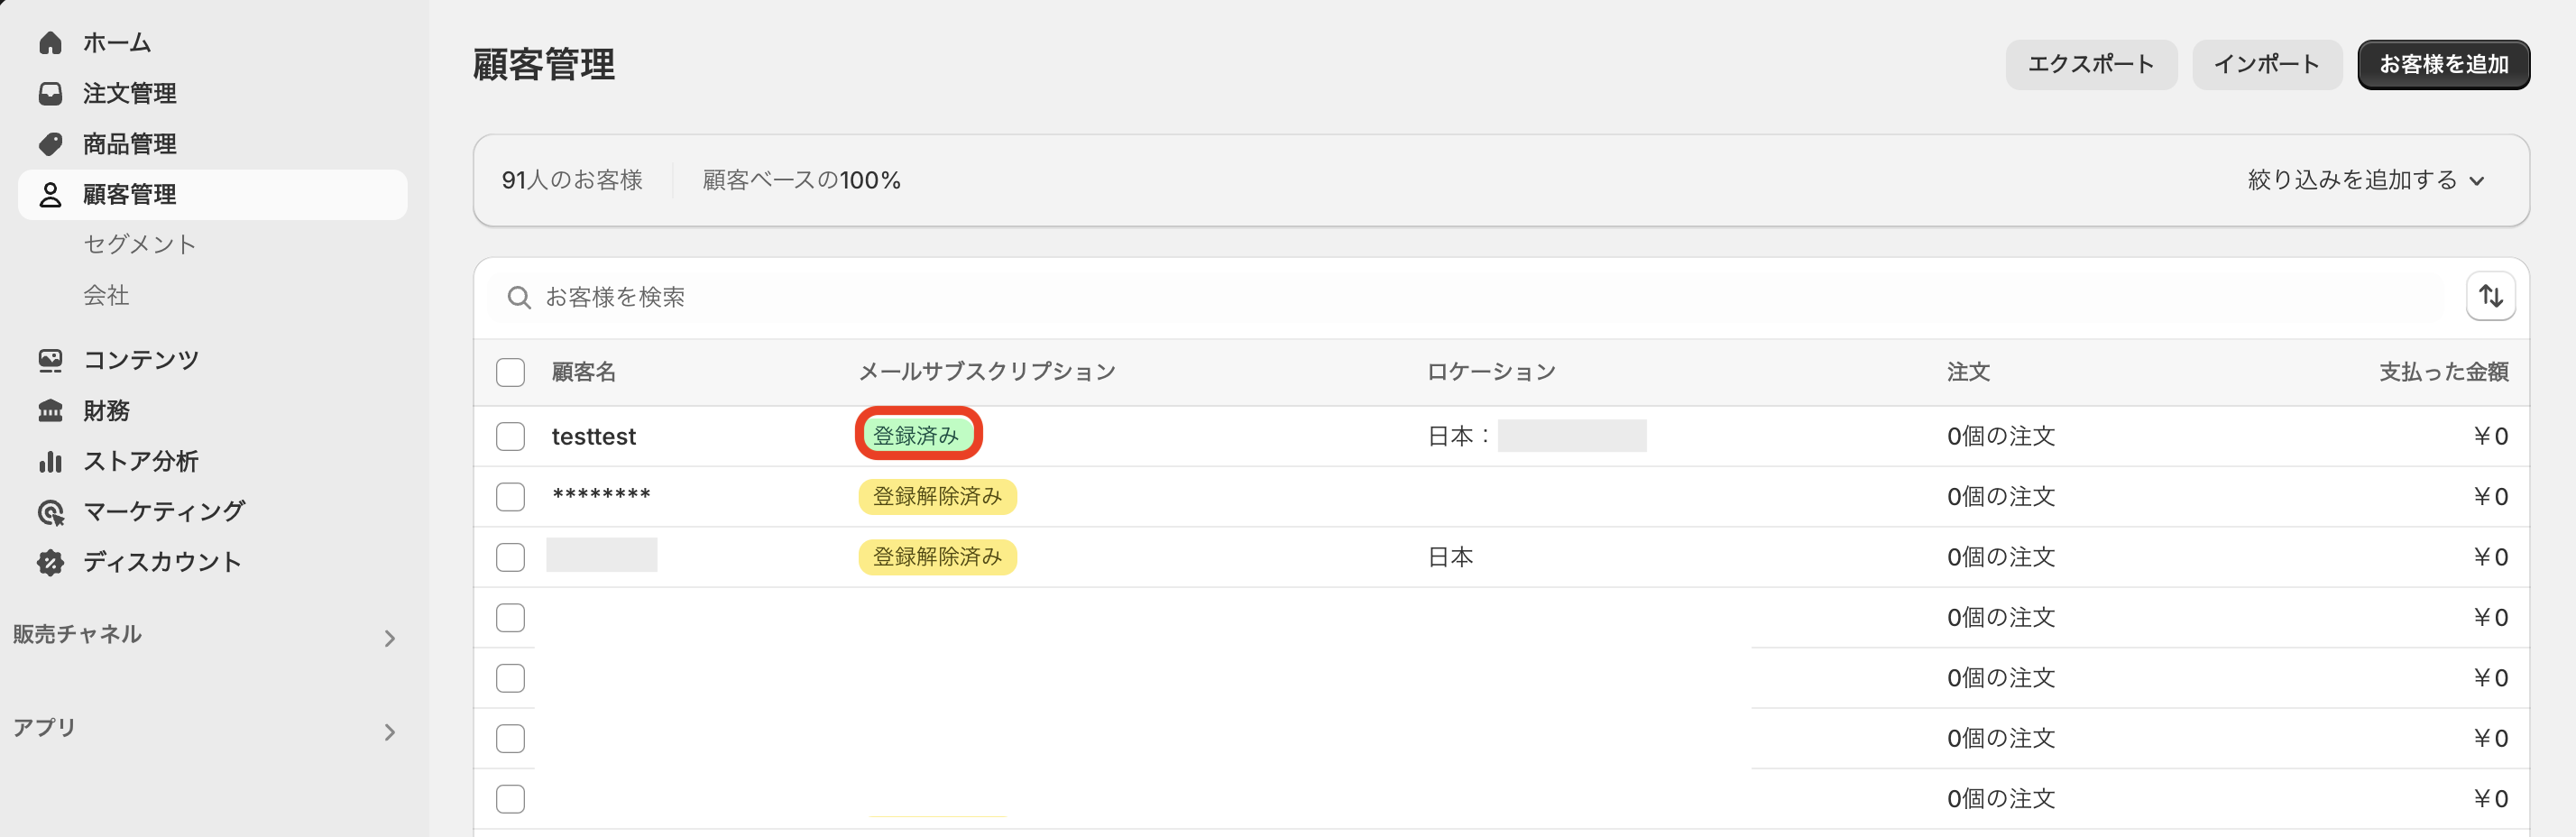The width and height of the screenshot is (2576, 837).
Task: Click the bar chart icon beside ストア分析
Action: pyautogui.click(x=50, y=461)
